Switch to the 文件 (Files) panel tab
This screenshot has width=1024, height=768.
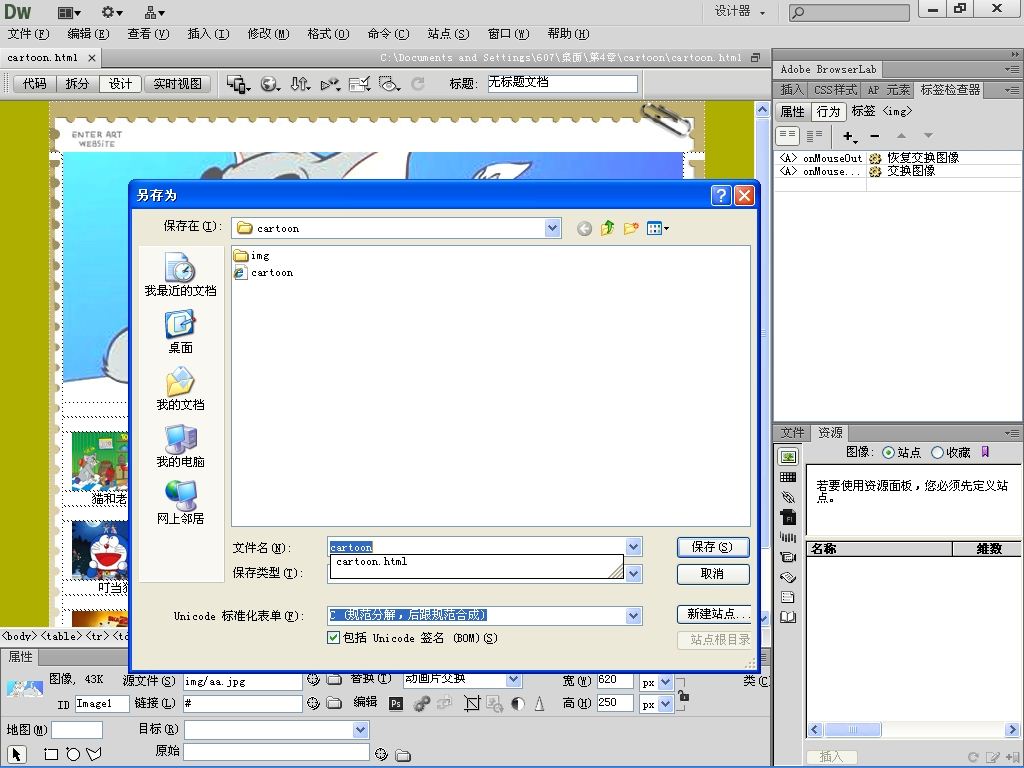point(792,432)
